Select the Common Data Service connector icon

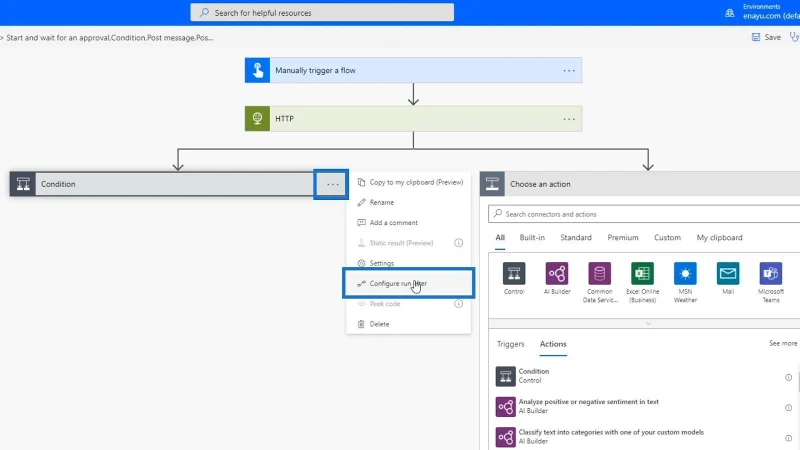coord(599,273)
